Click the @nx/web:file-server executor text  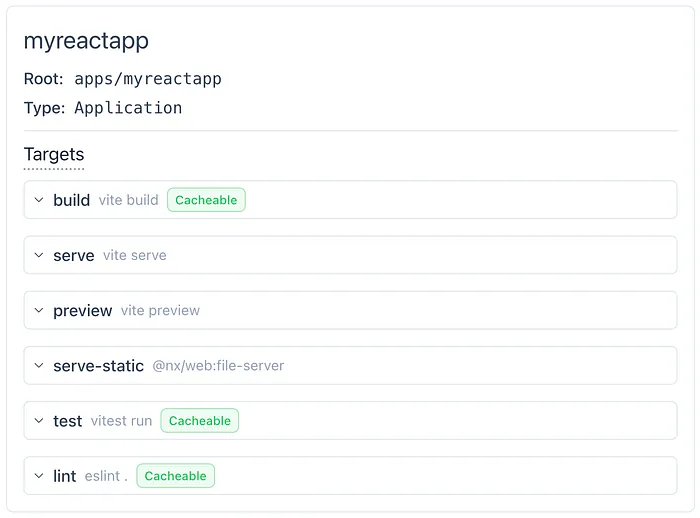pos(218,366)
